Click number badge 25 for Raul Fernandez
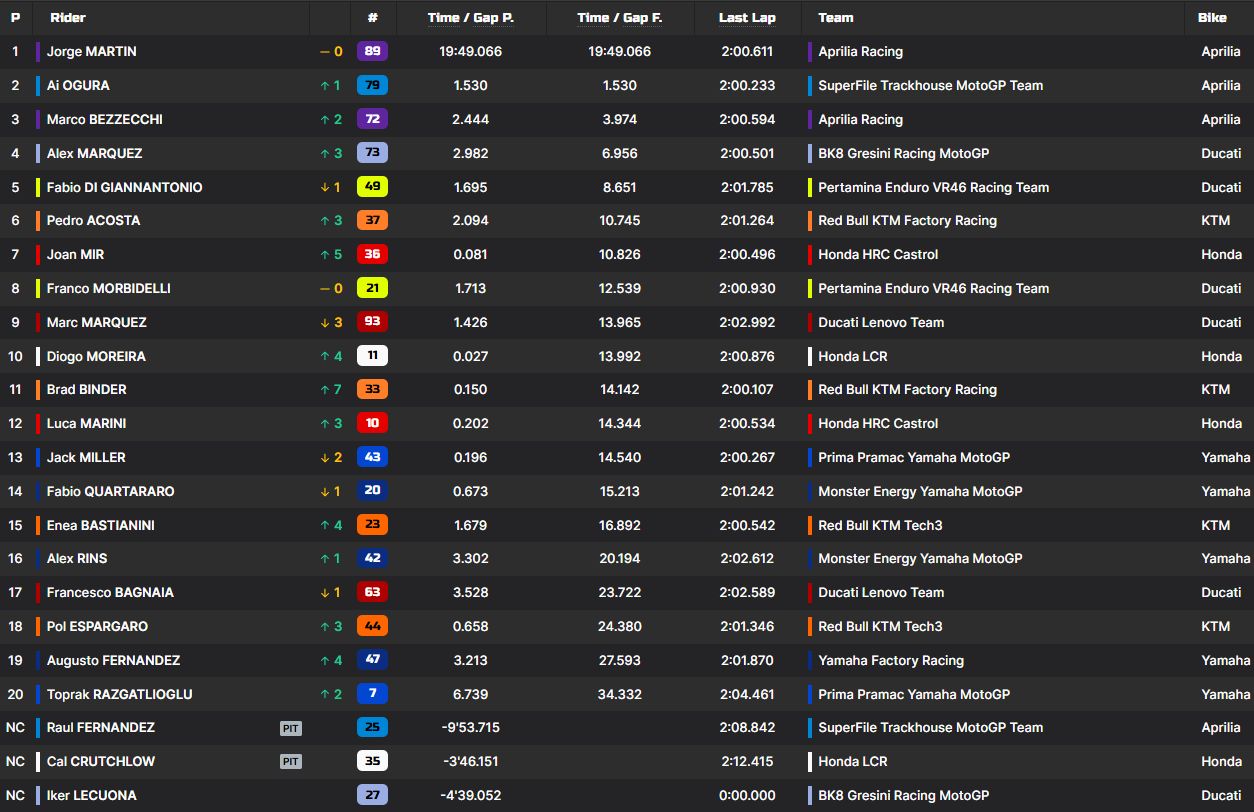The width and height of the screenshot is (1254, 812). (372, 727)
